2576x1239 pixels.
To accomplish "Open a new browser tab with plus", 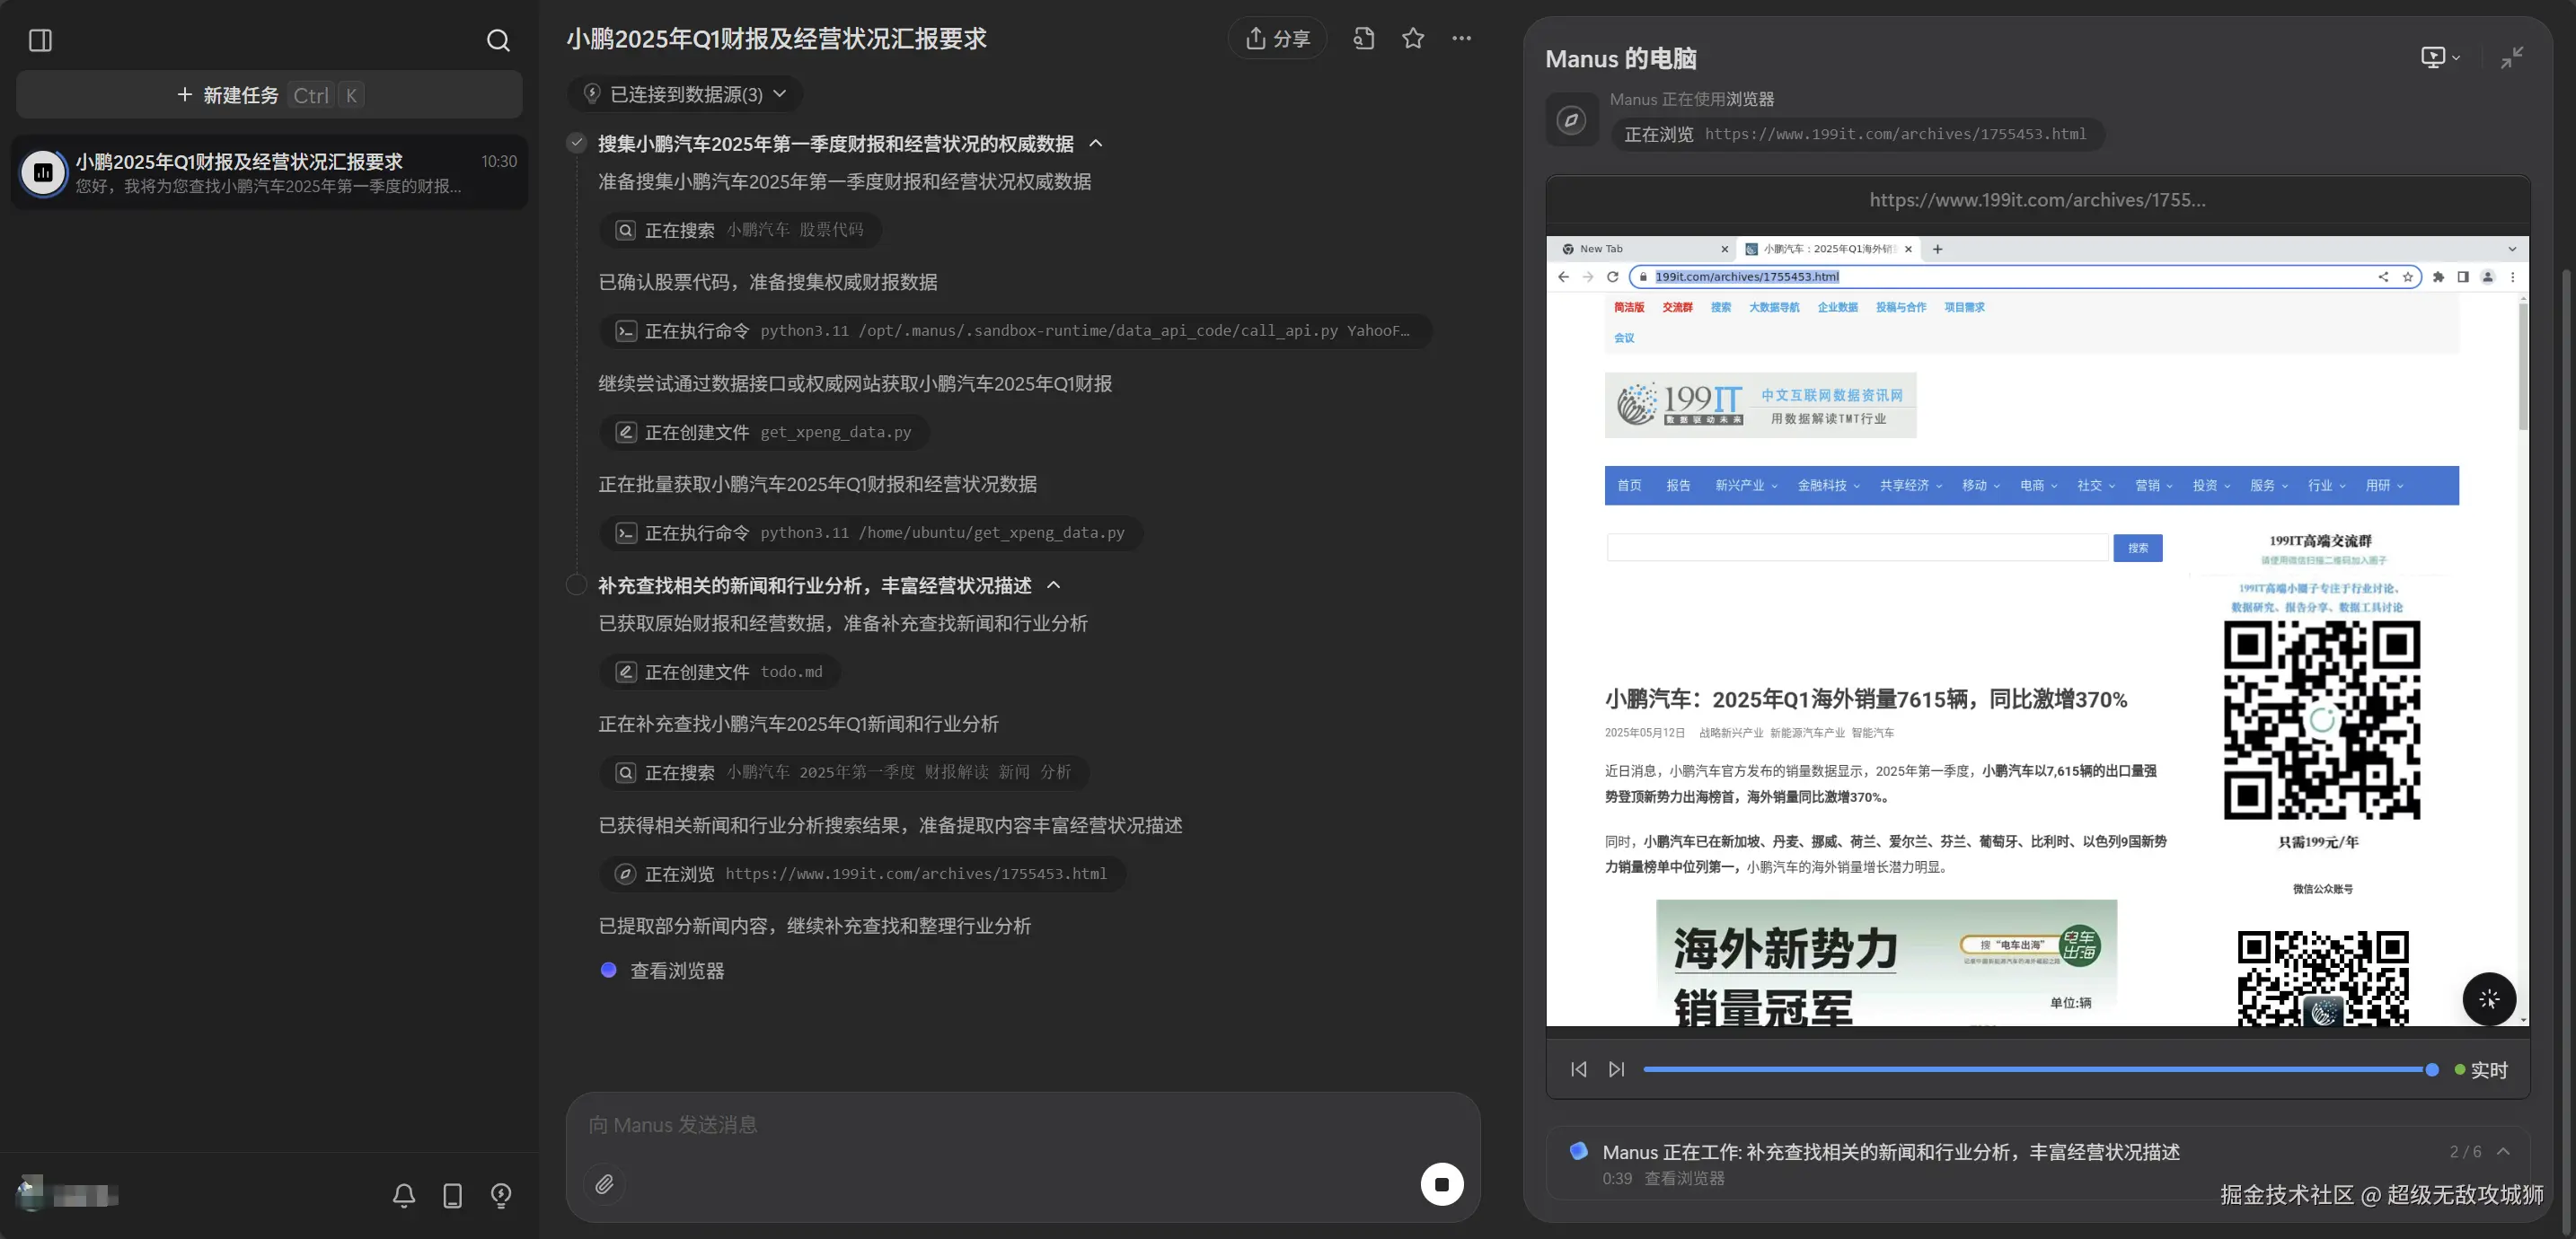I will tap(1938, 249).
